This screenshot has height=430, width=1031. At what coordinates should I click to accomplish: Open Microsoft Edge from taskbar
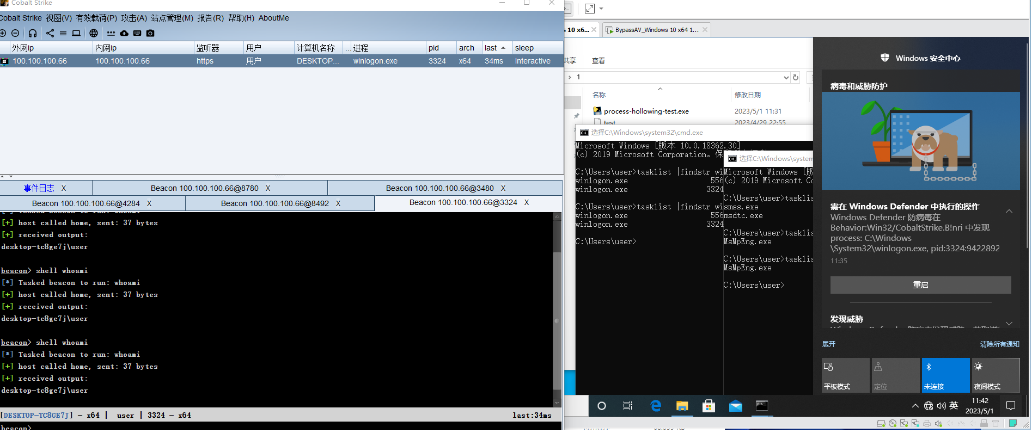click(656, 406)
